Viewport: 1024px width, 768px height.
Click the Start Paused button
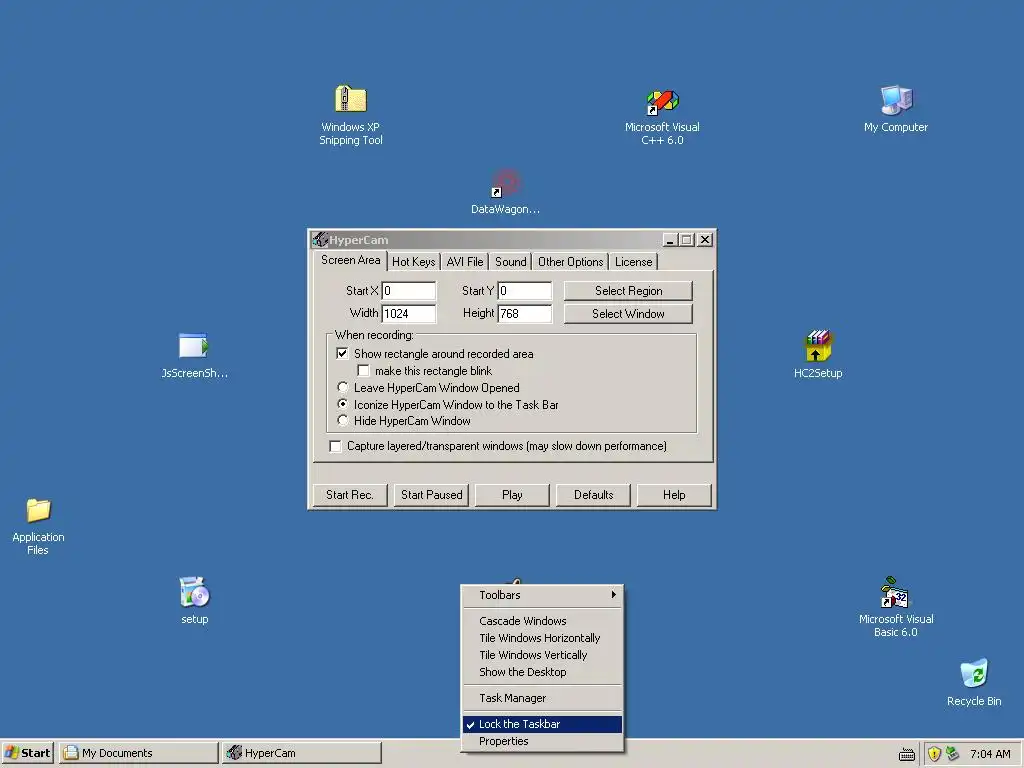pos(431,494)
